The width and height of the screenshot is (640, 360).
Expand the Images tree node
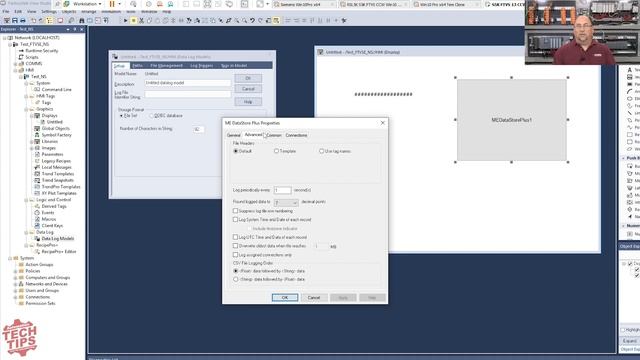(31, 148)
